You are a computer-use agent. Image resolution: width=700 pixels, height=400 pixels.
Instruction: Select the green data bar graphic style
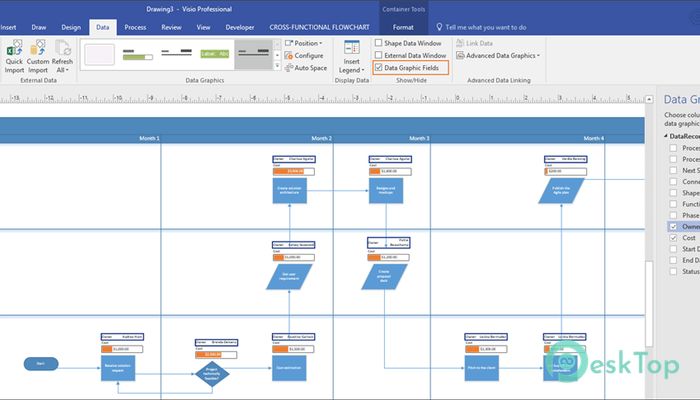click(x=138, y=54)
